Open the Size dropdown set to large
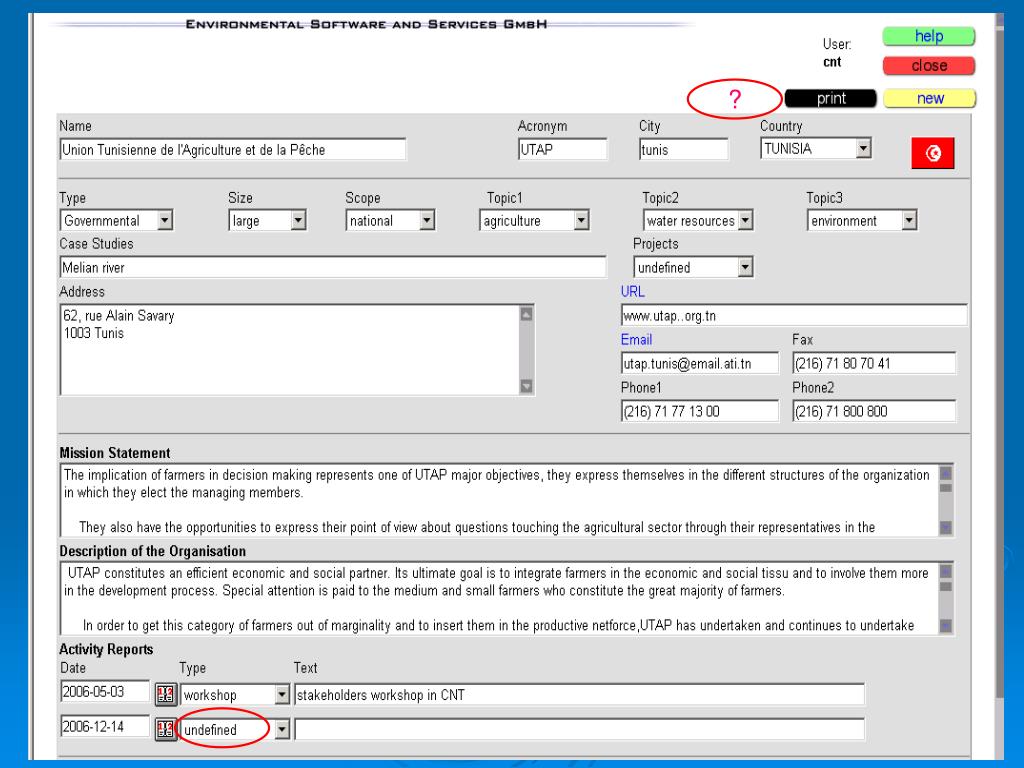The height and width of the screenshot is (768, 1024). click(x=299, y=221)
